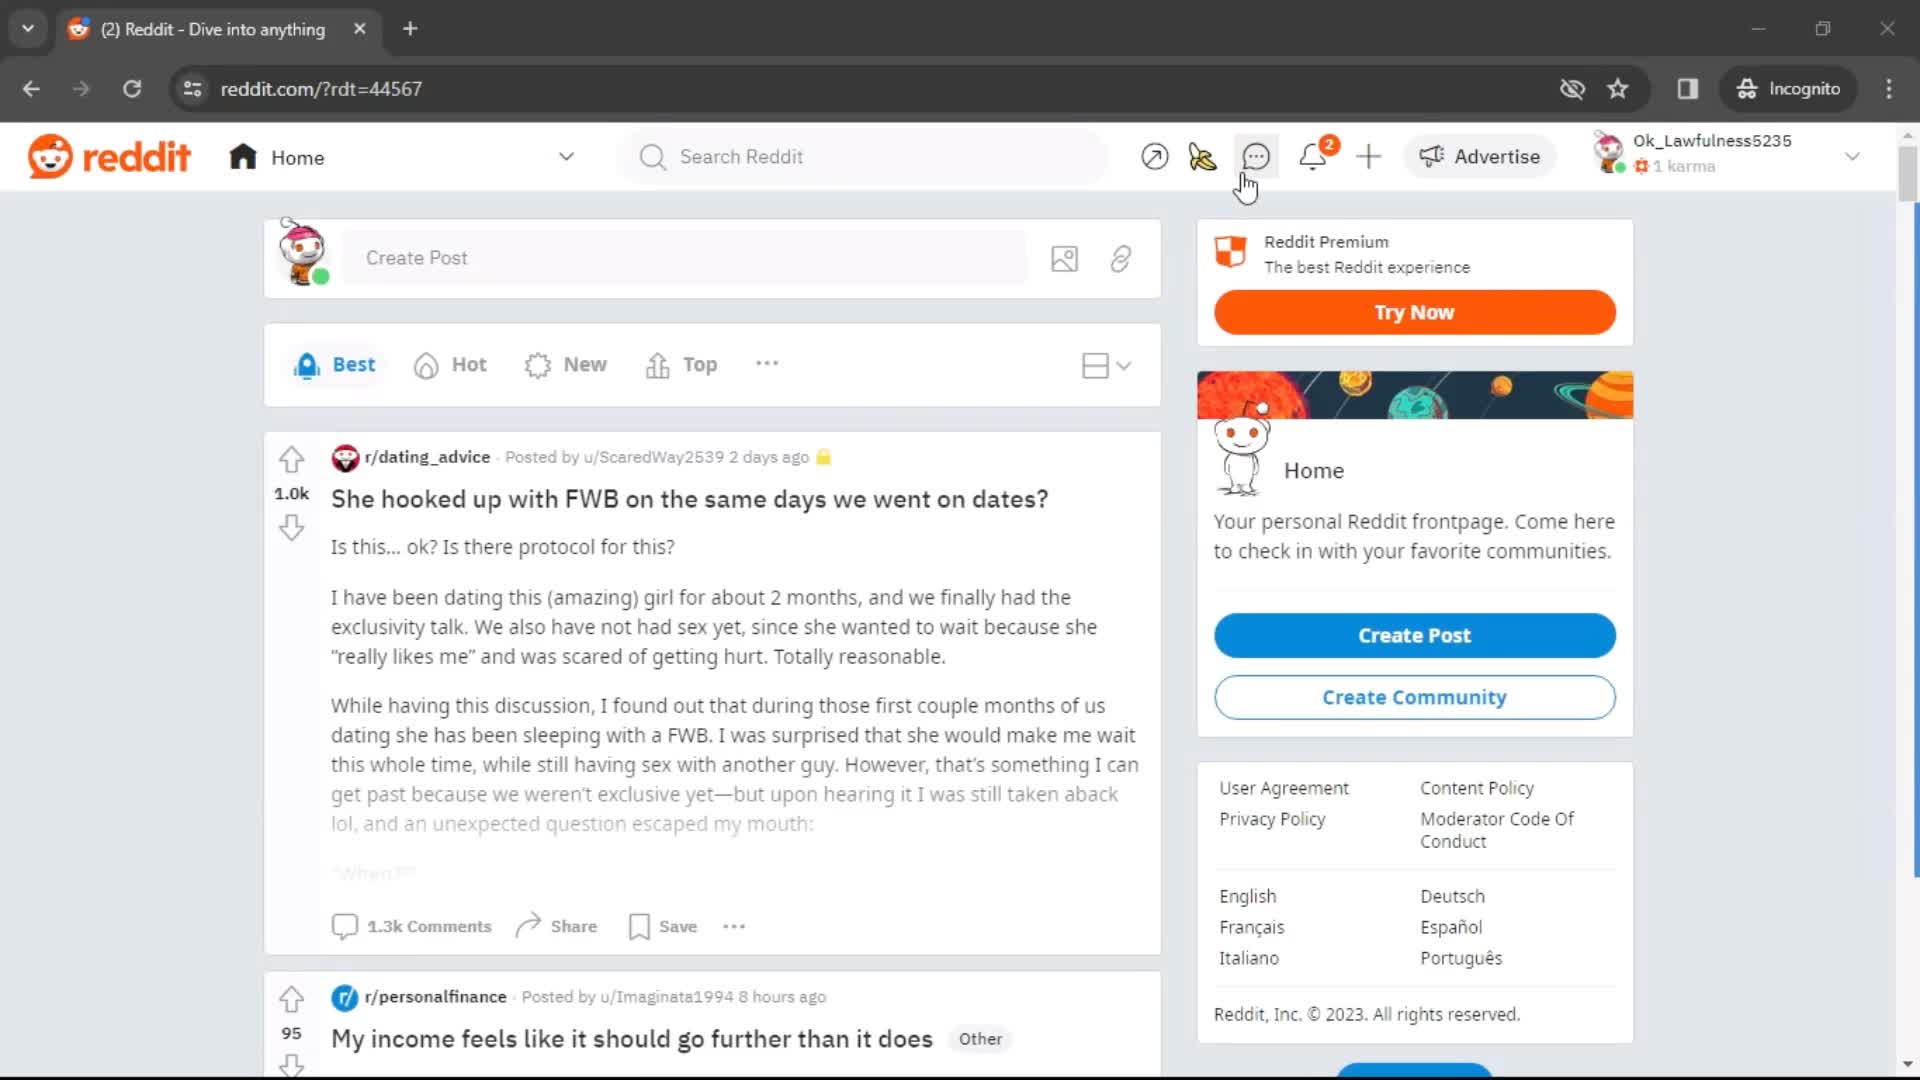Click the upvote arrow on dating advice post
This screenshot has height=1080, width=1920.
click(x=291, y=459)
